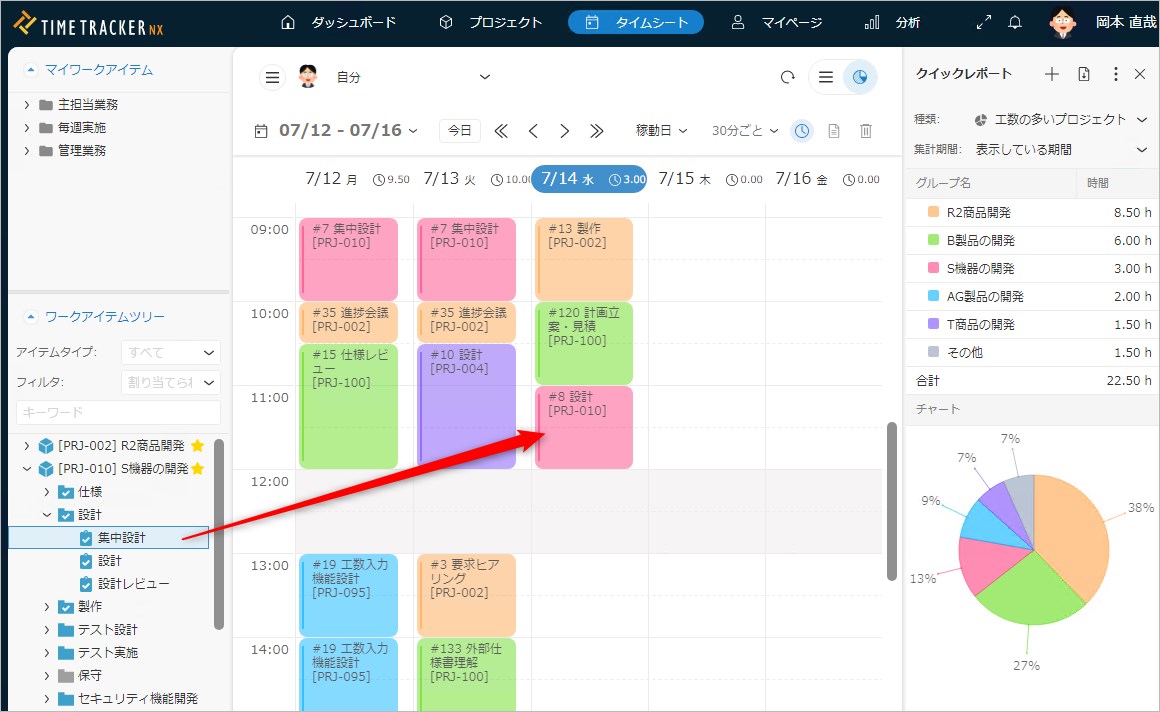The image size is (1160, 712).
Task: Open quick report more options menu
Action: [x=1115, y=74]
